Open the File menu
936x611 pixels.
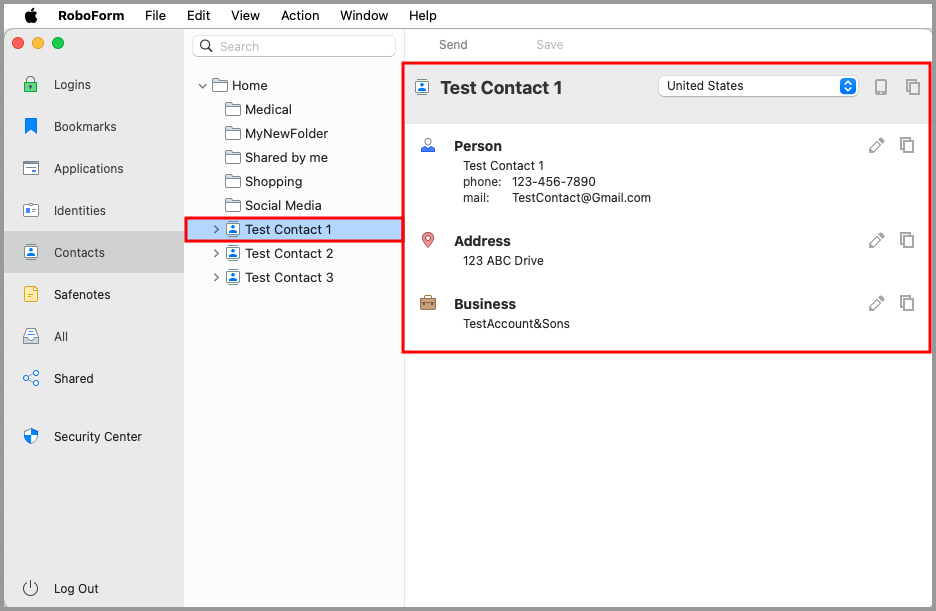155,16
